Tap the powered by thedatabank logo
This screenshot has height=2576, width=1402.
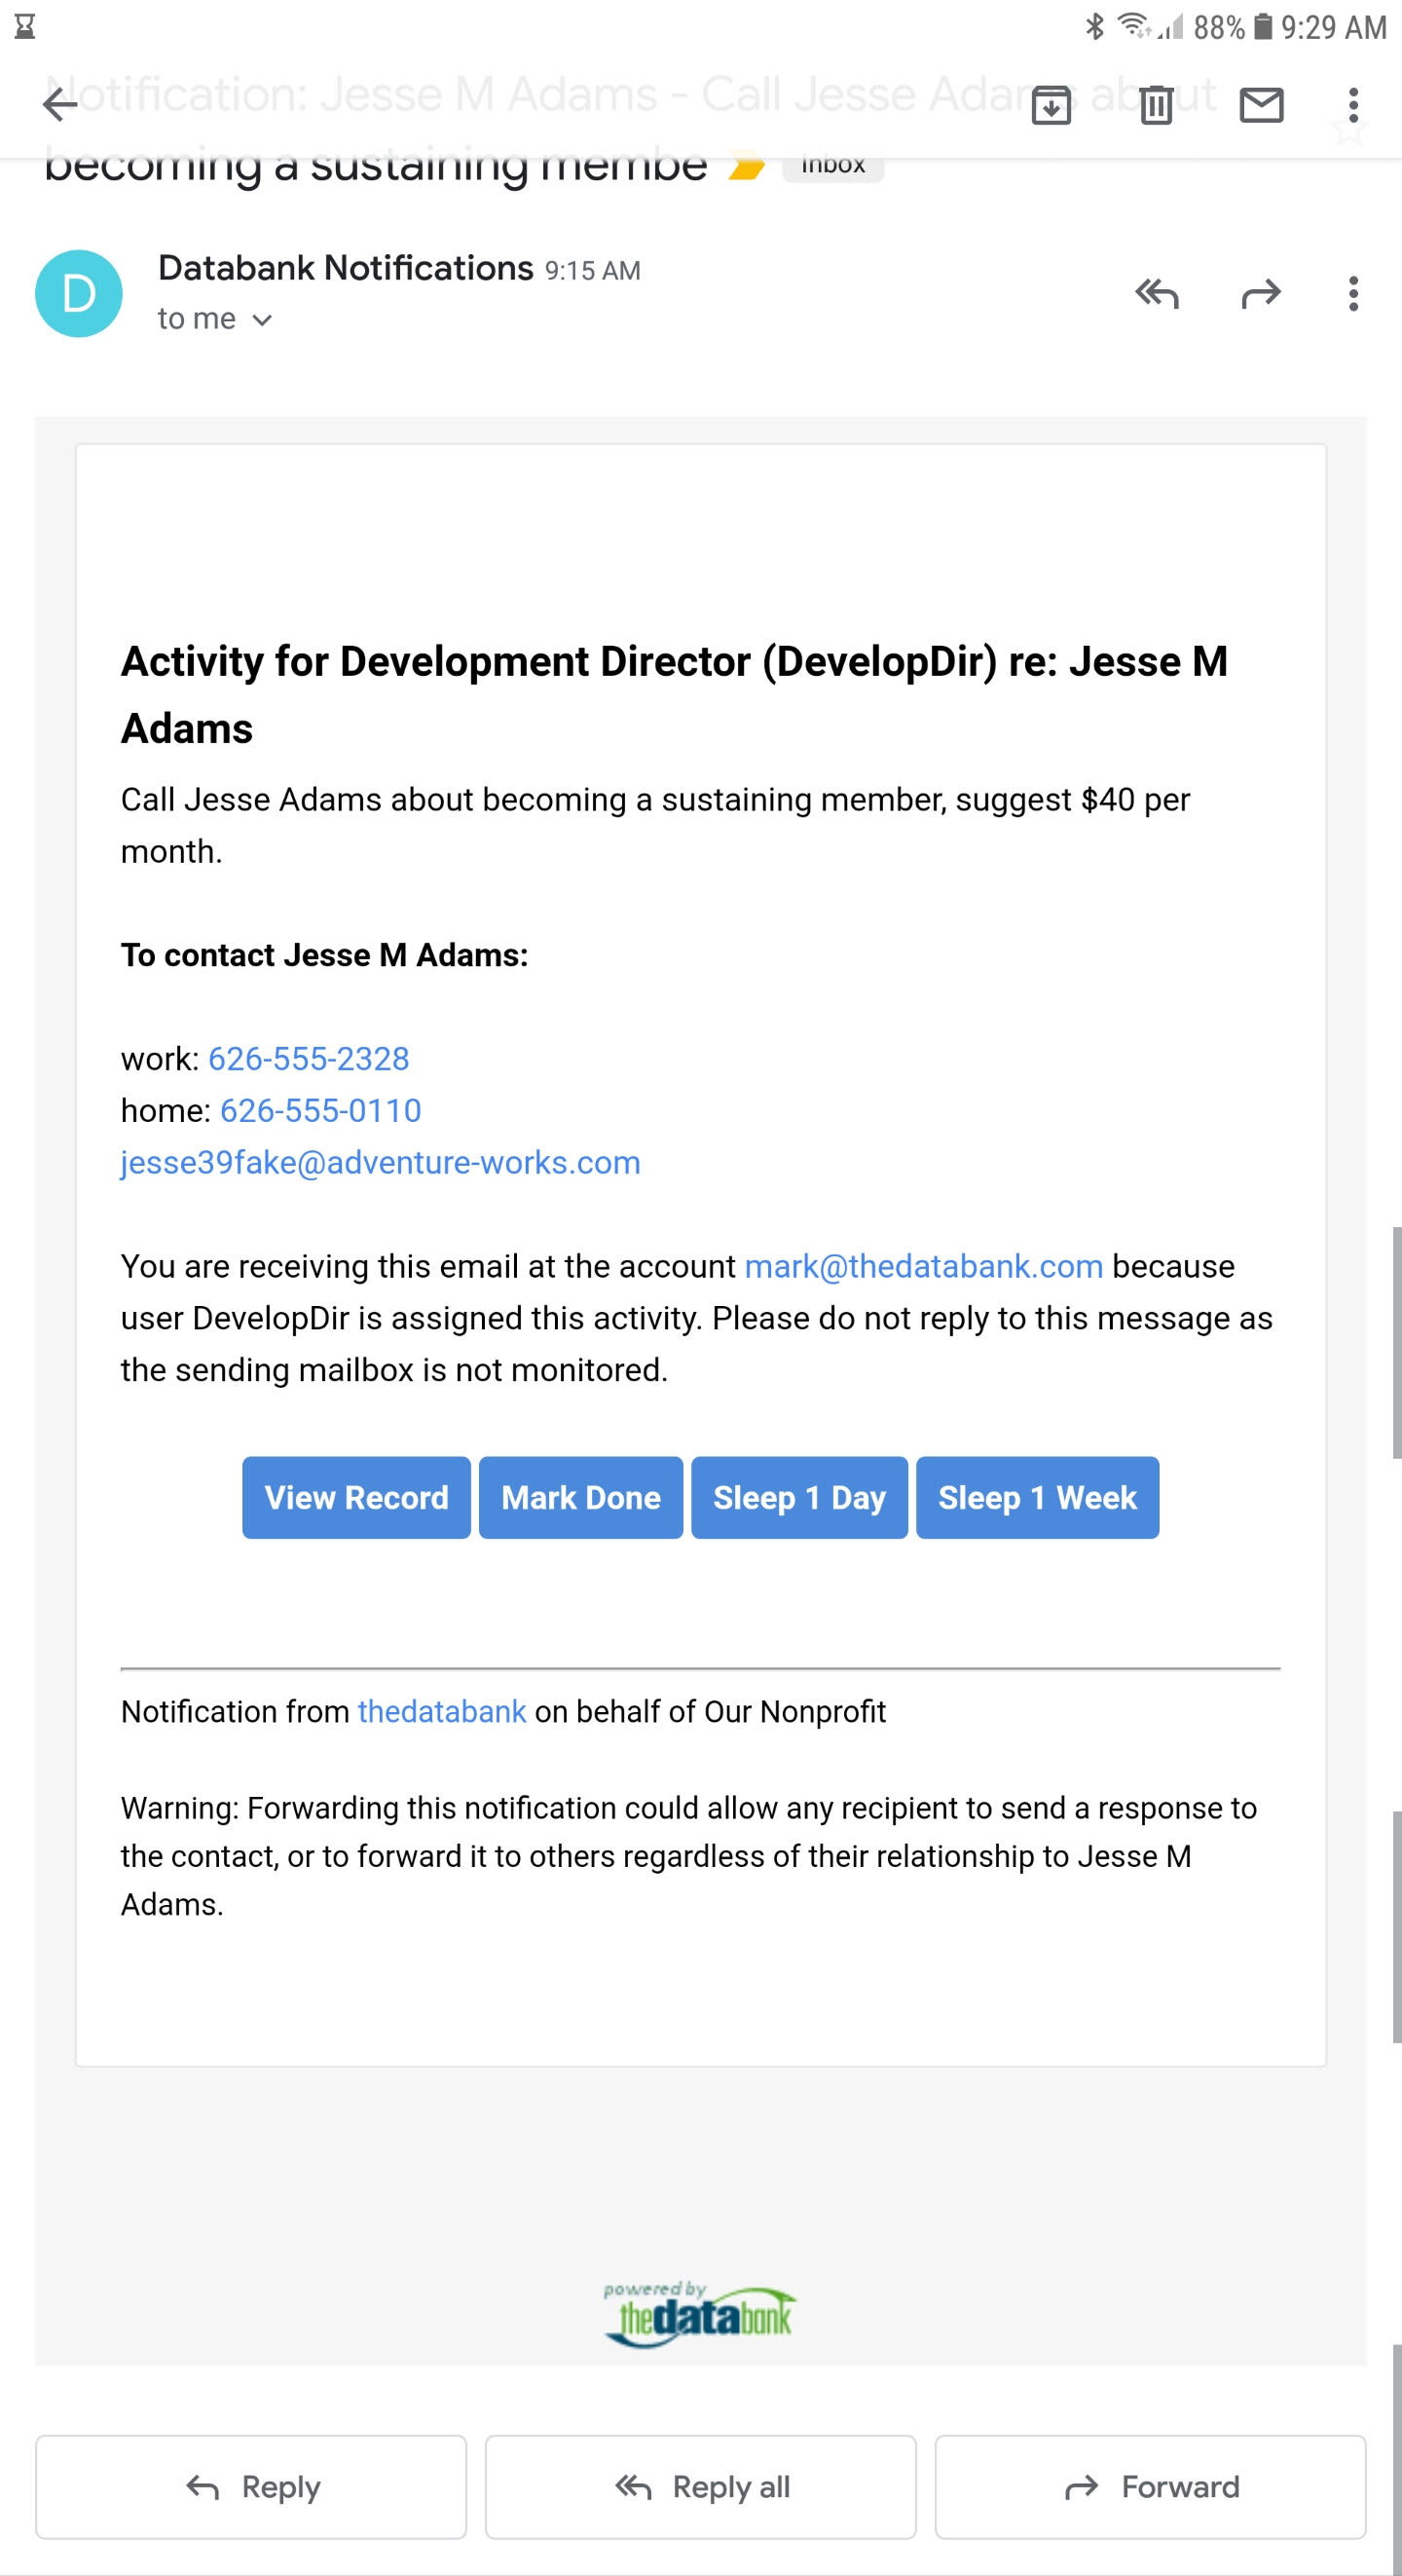pos(700,2314)
